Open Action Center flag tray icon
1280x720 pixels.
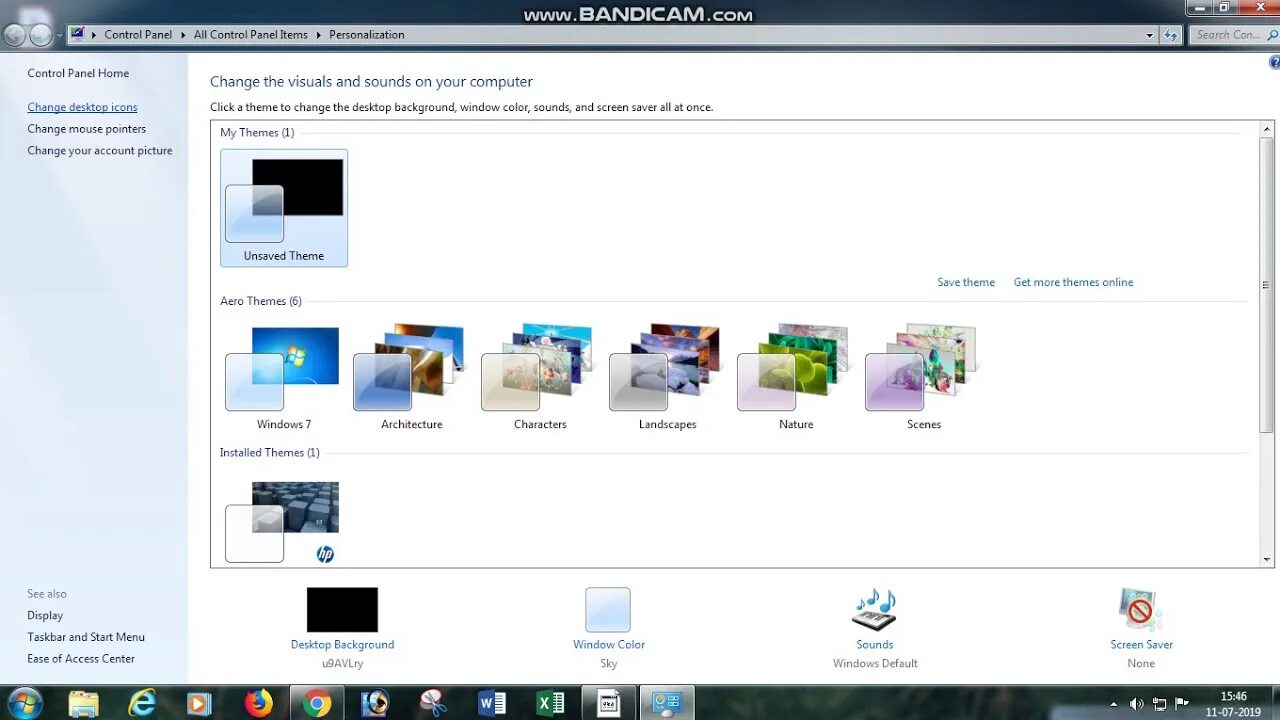pyautogui.click(x=1182, y=704)
